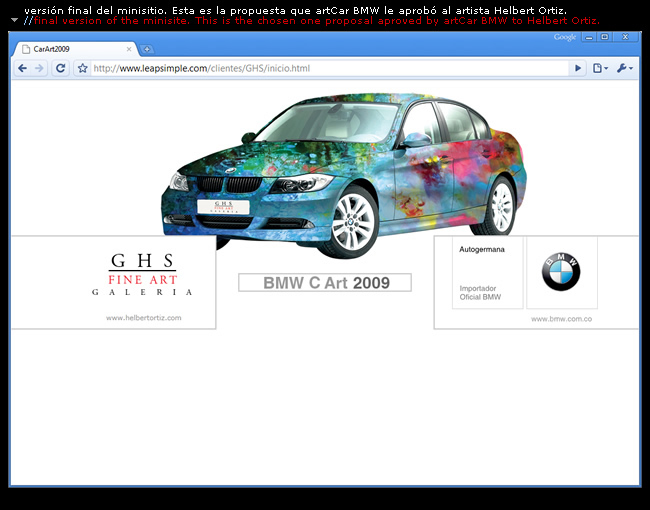650x510 pixels.
Task: Bookmark this page with the star icon
Action: click(83, 69)
